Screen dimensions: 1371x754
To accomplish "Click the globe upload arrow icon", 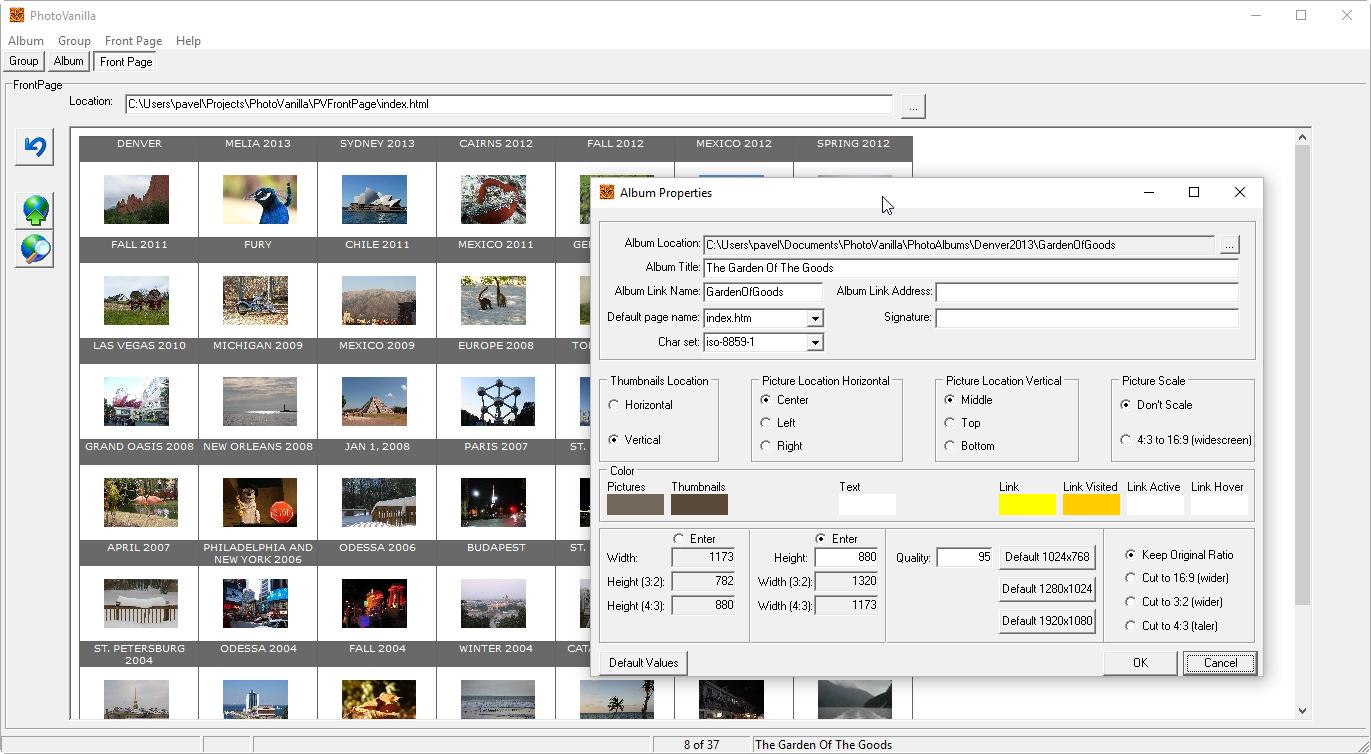I will click(x=35, y=210).
